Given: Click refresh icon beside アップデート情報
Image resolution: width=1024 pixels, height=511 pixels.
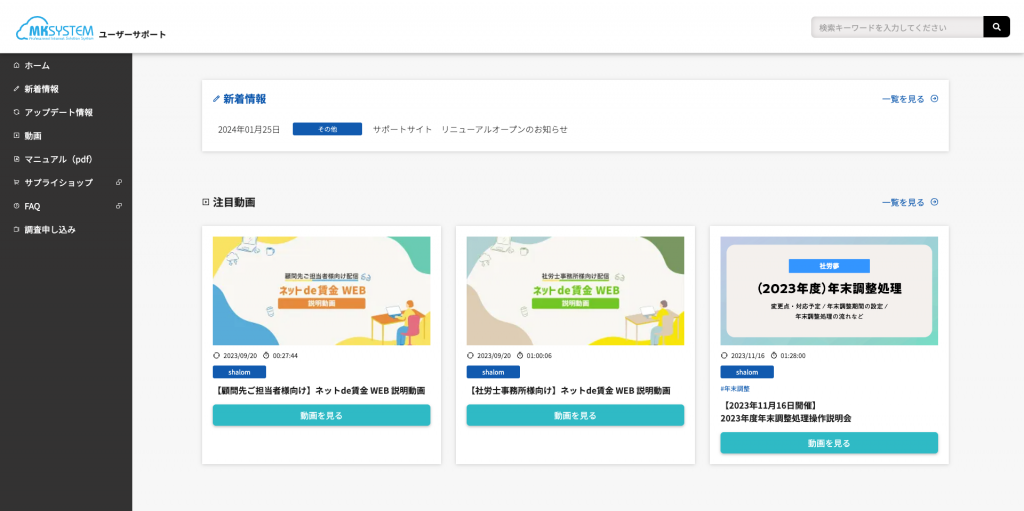Looking at the screenshot, I should click(x=16, y=112).
